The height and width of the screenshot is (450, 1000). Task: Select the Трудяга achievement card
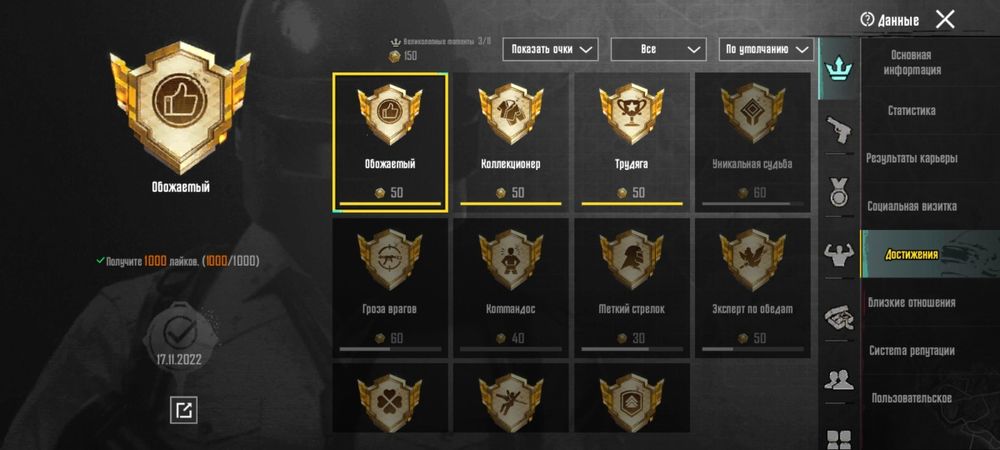[632, 143]
